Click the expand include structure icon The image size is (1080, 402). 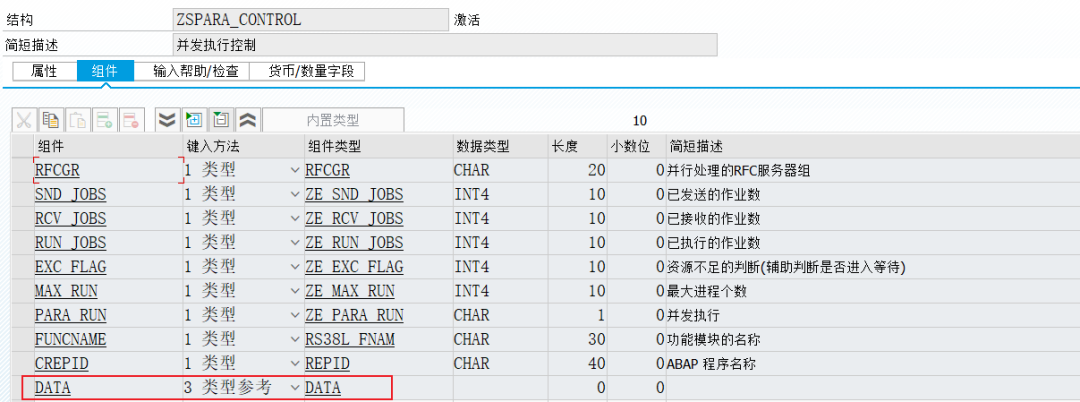(194, 120)
